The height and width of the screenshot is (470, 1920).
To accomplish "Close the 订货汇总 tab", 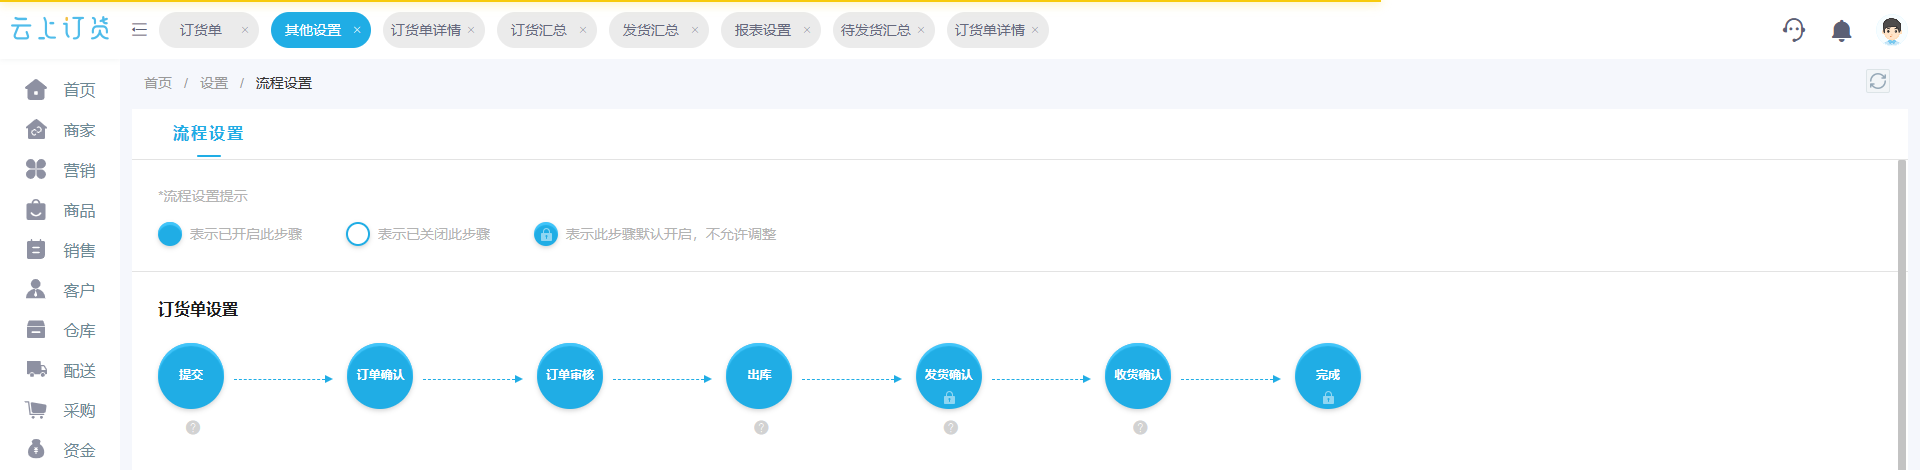I will click(x=583, y=30).
